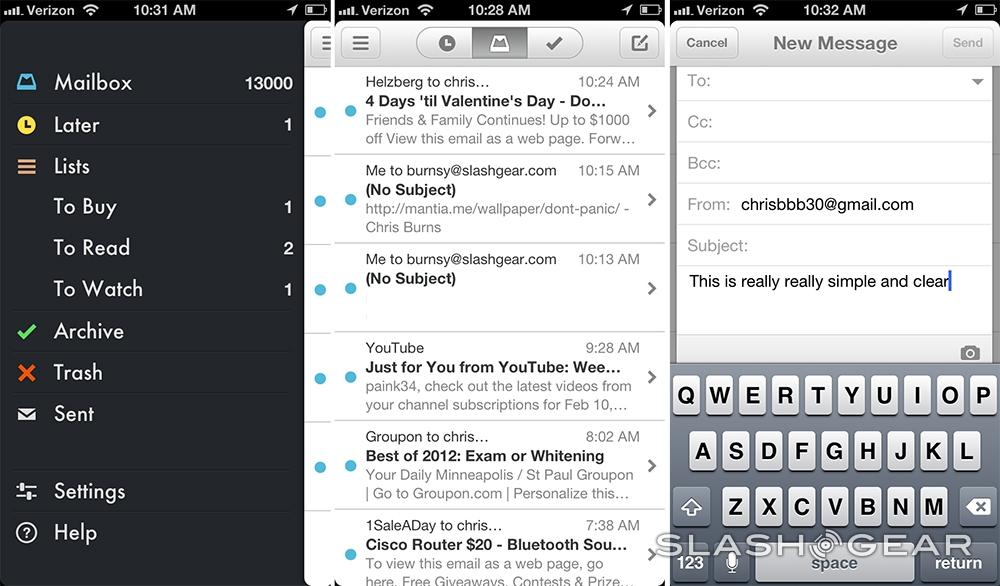
Task: Open the Mailbox inbox in sidebar
Action: (x=92, y=83)
